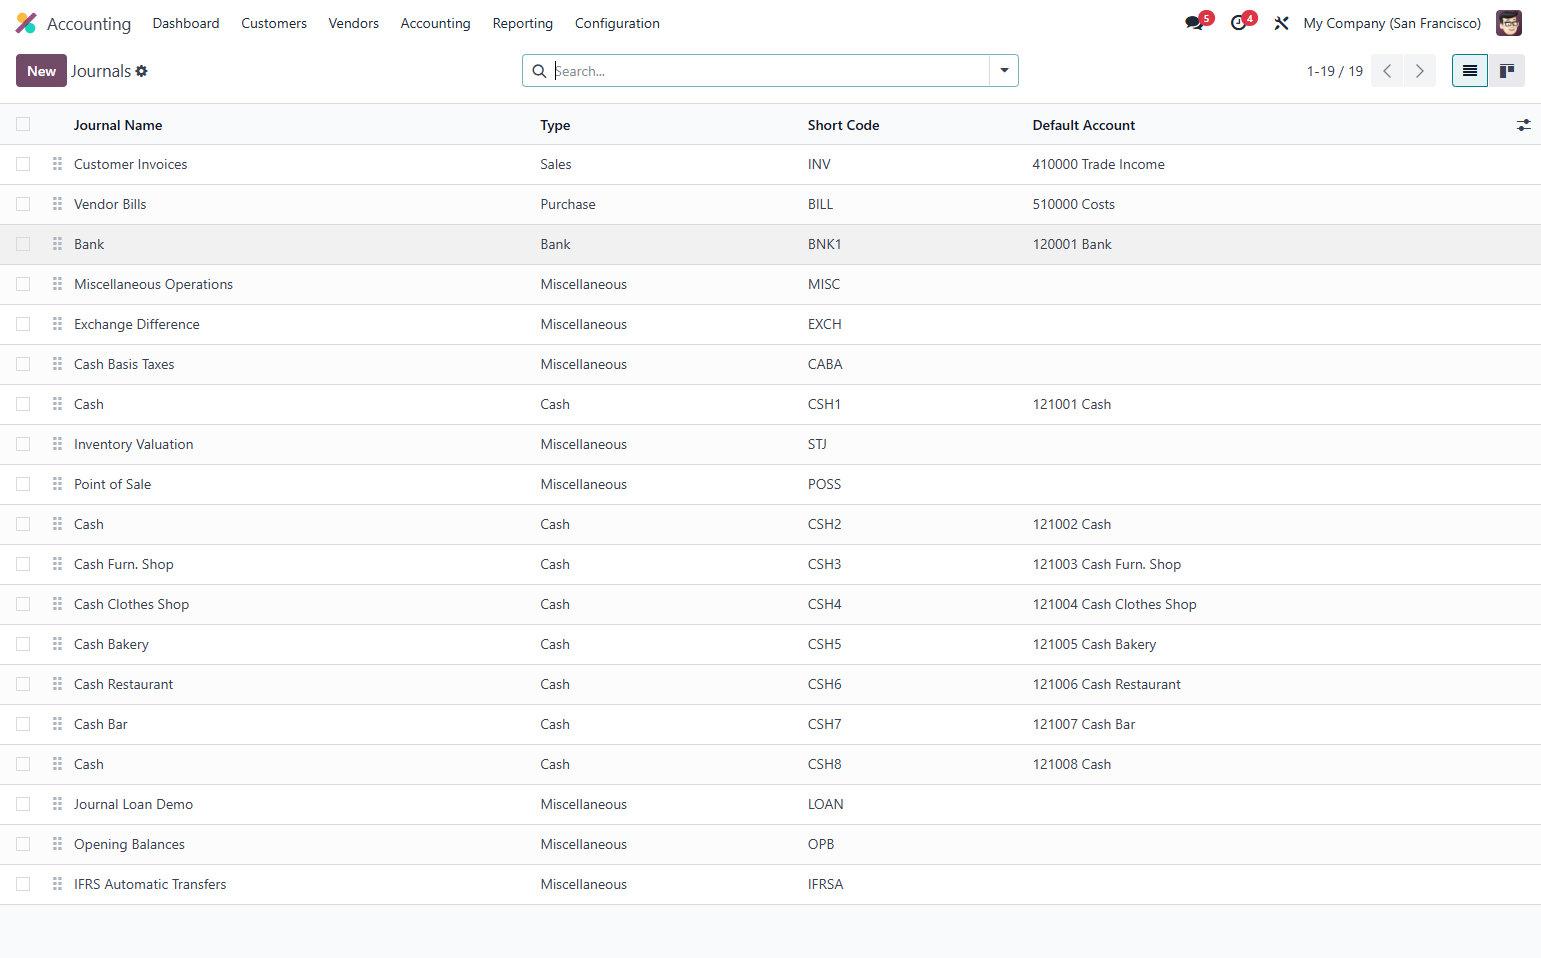Grab the drag handle for Point of Sale
This screenshot has width=1541, height=958.
point(57,484)
